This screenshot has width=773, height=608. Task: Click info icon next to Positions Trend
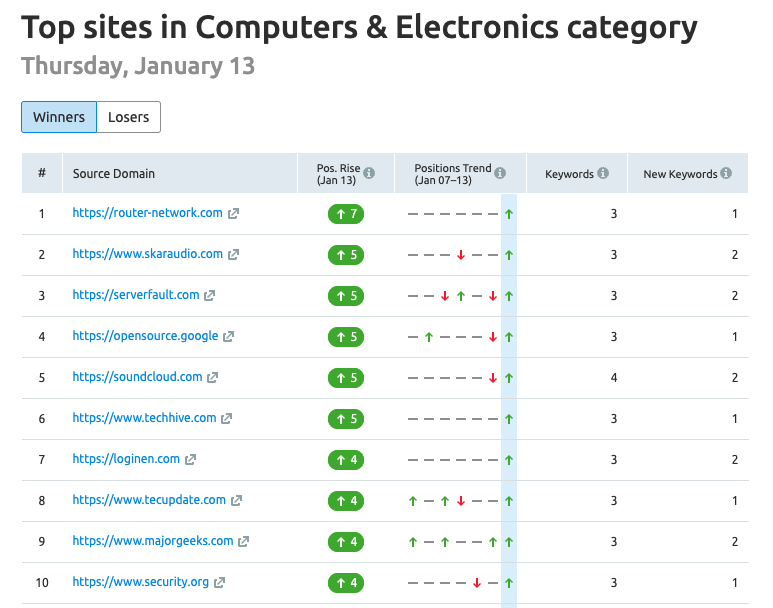click(x=500, y=173)
